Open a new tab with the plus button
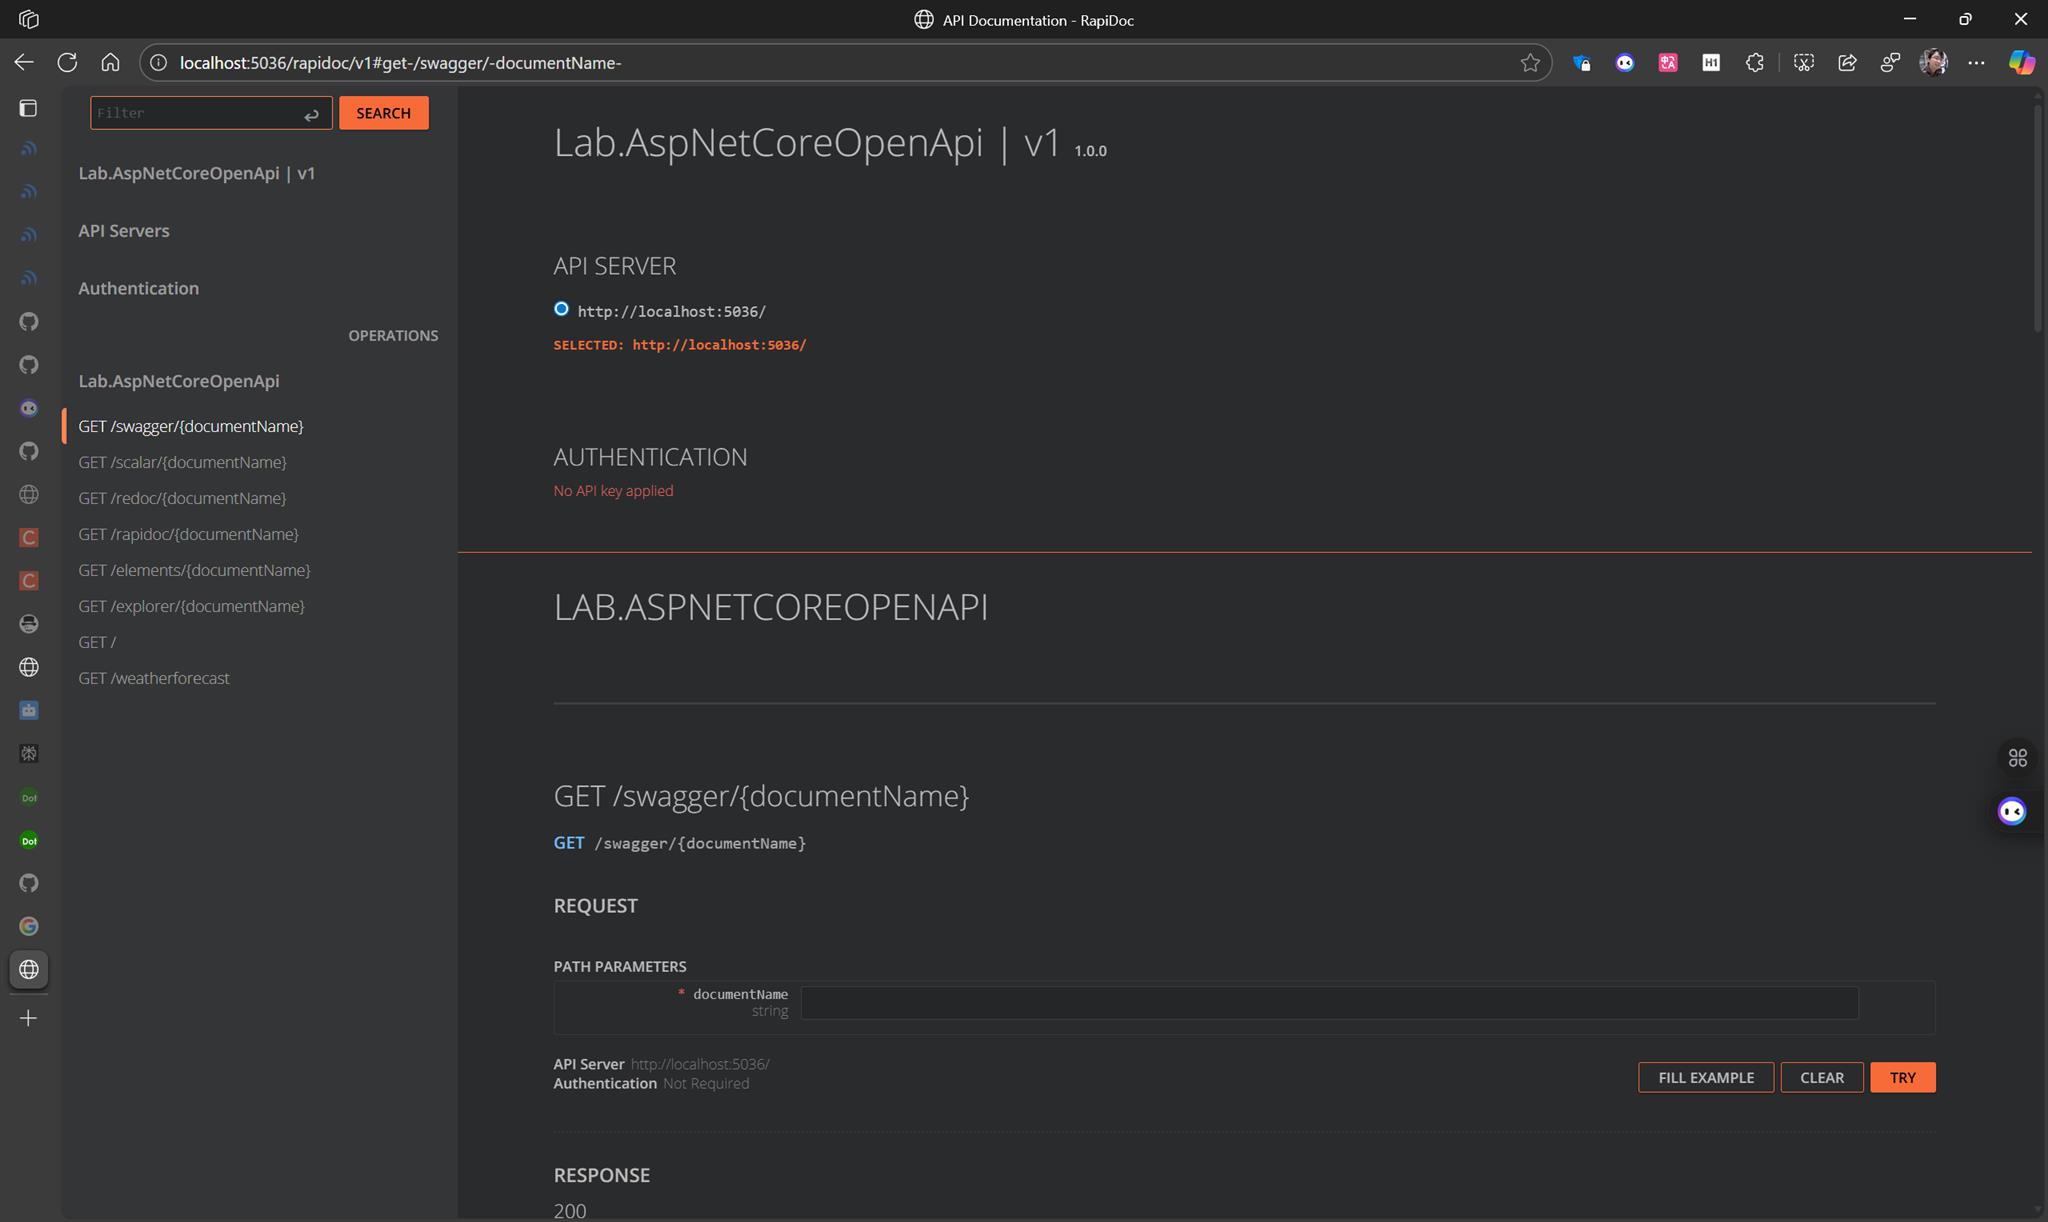Image resolution: width=2048 pixels, height=1222 pixels. coord(28,1018)
